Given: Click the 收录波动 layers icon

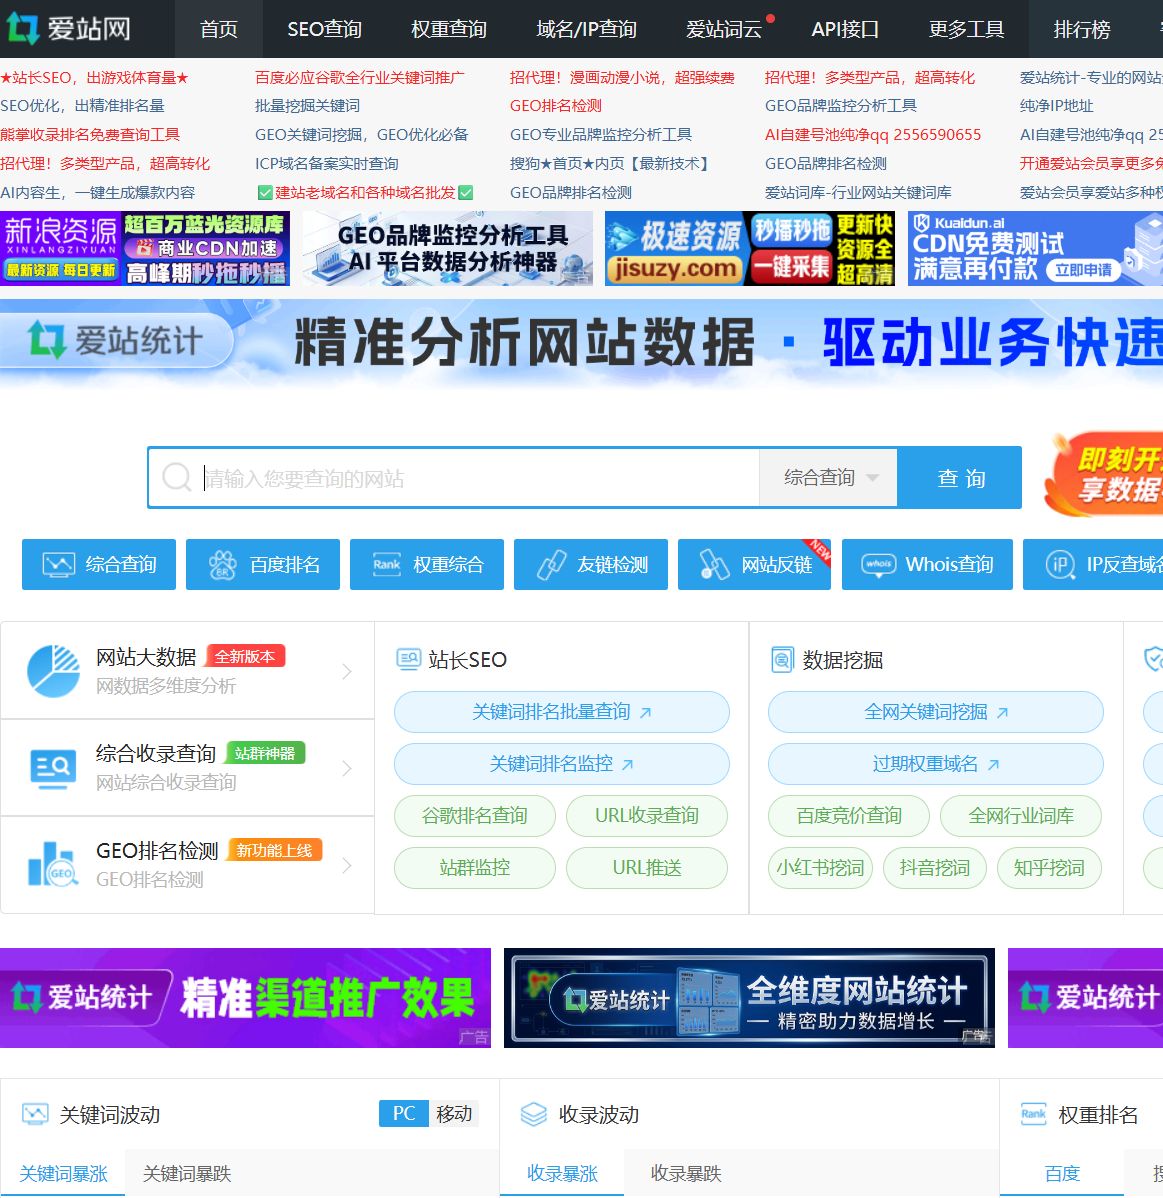Looking at the screenshot, I should click(x=533, y=1114).
